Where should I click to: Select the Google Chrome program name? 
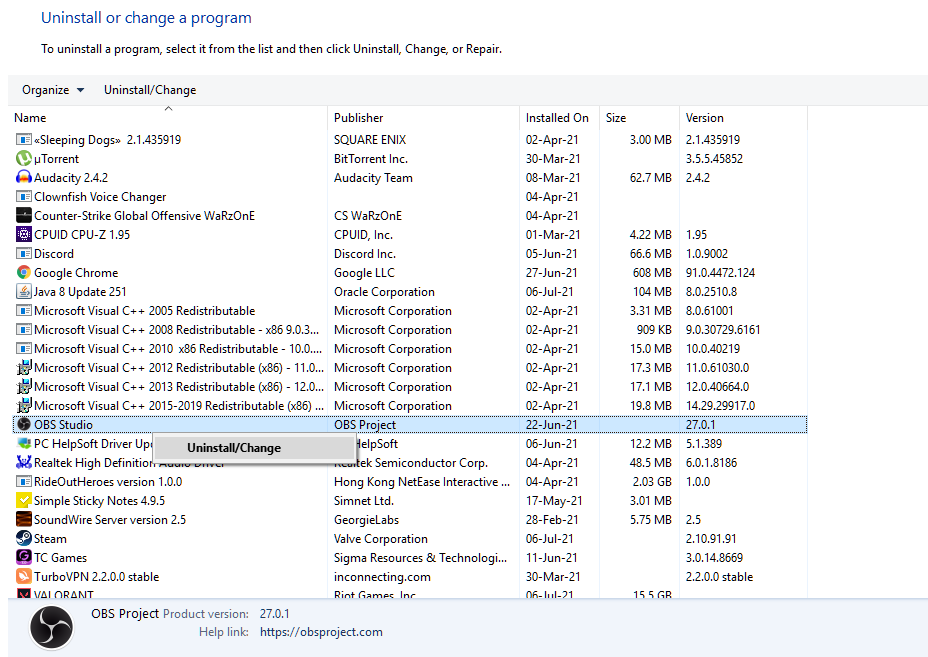tap(76, 273)
